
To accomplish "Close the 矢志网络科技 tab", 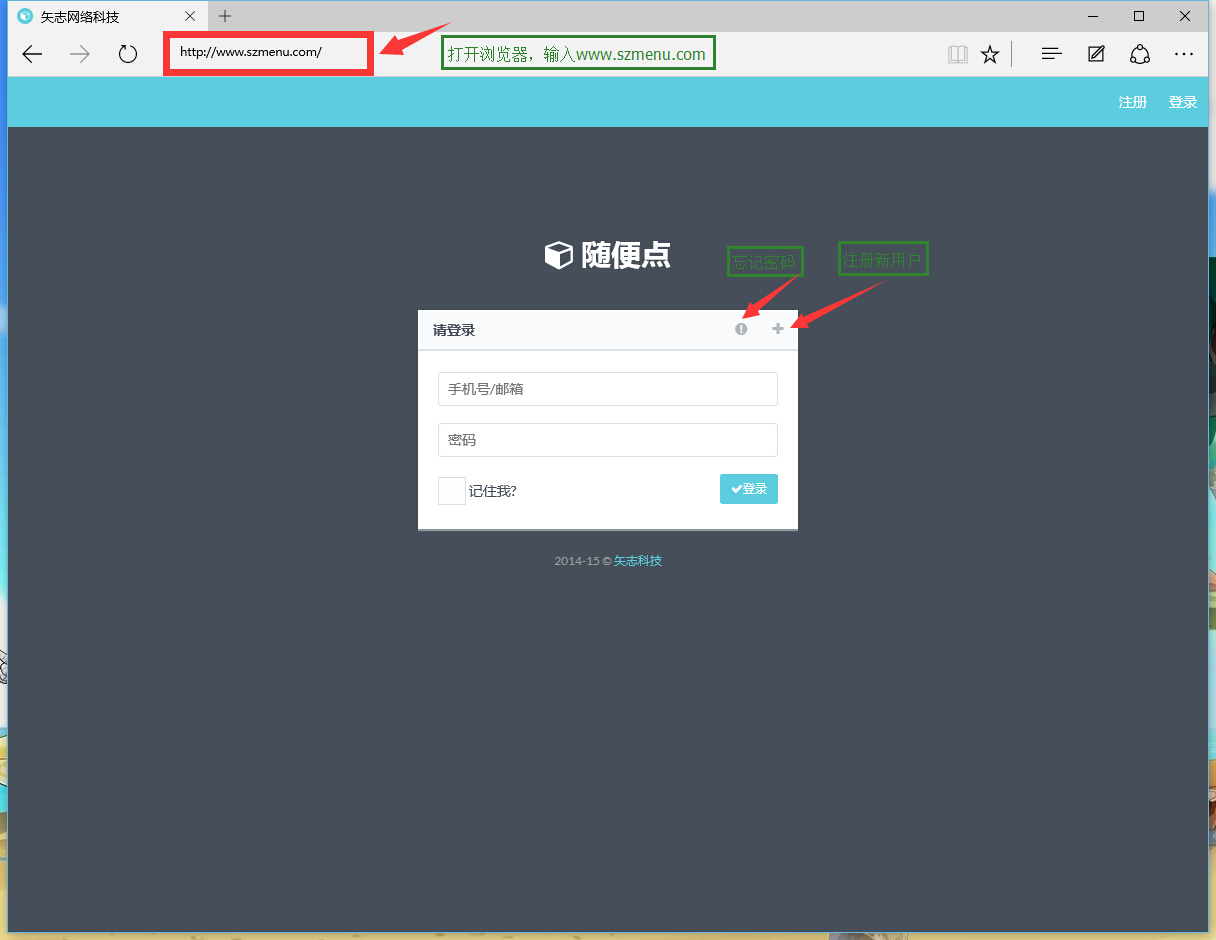I will coord(191,17).
